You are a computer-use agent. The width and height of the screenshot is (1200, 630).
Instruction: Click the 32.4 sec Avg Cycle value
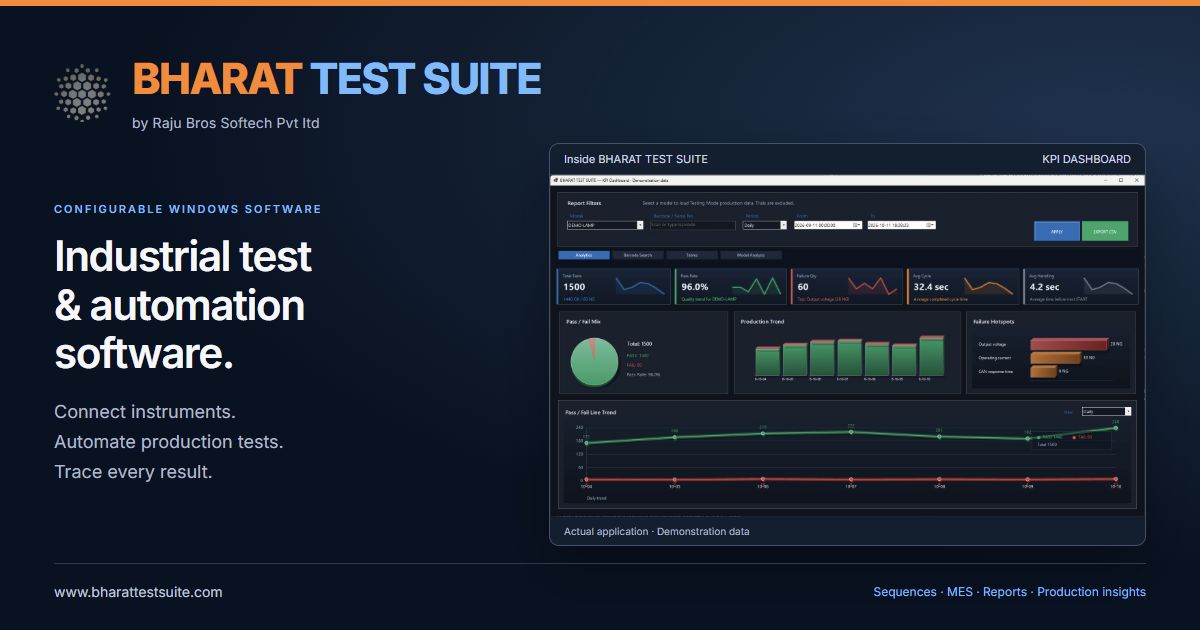tap(933, 287)
